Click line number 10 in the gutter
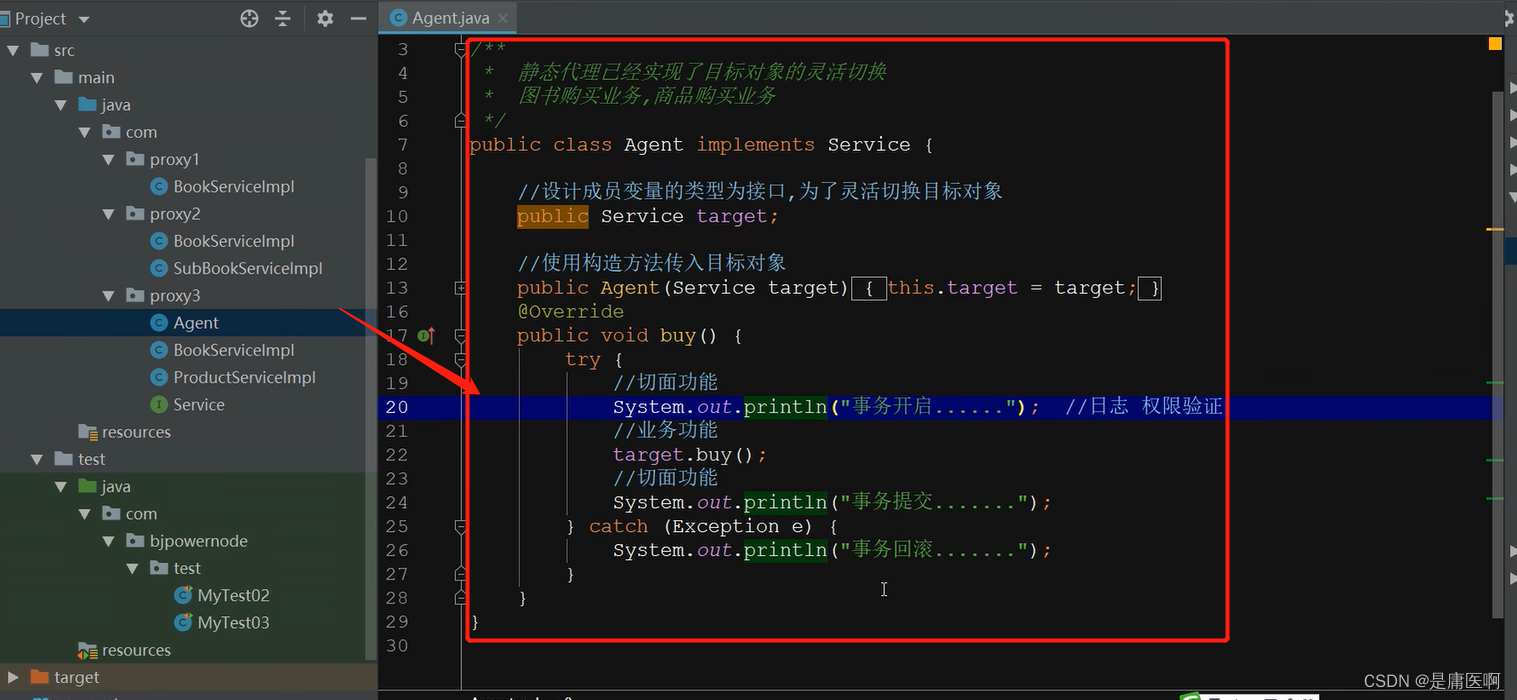This screenshot has width=1517, height=700. [x=397, y=216]
